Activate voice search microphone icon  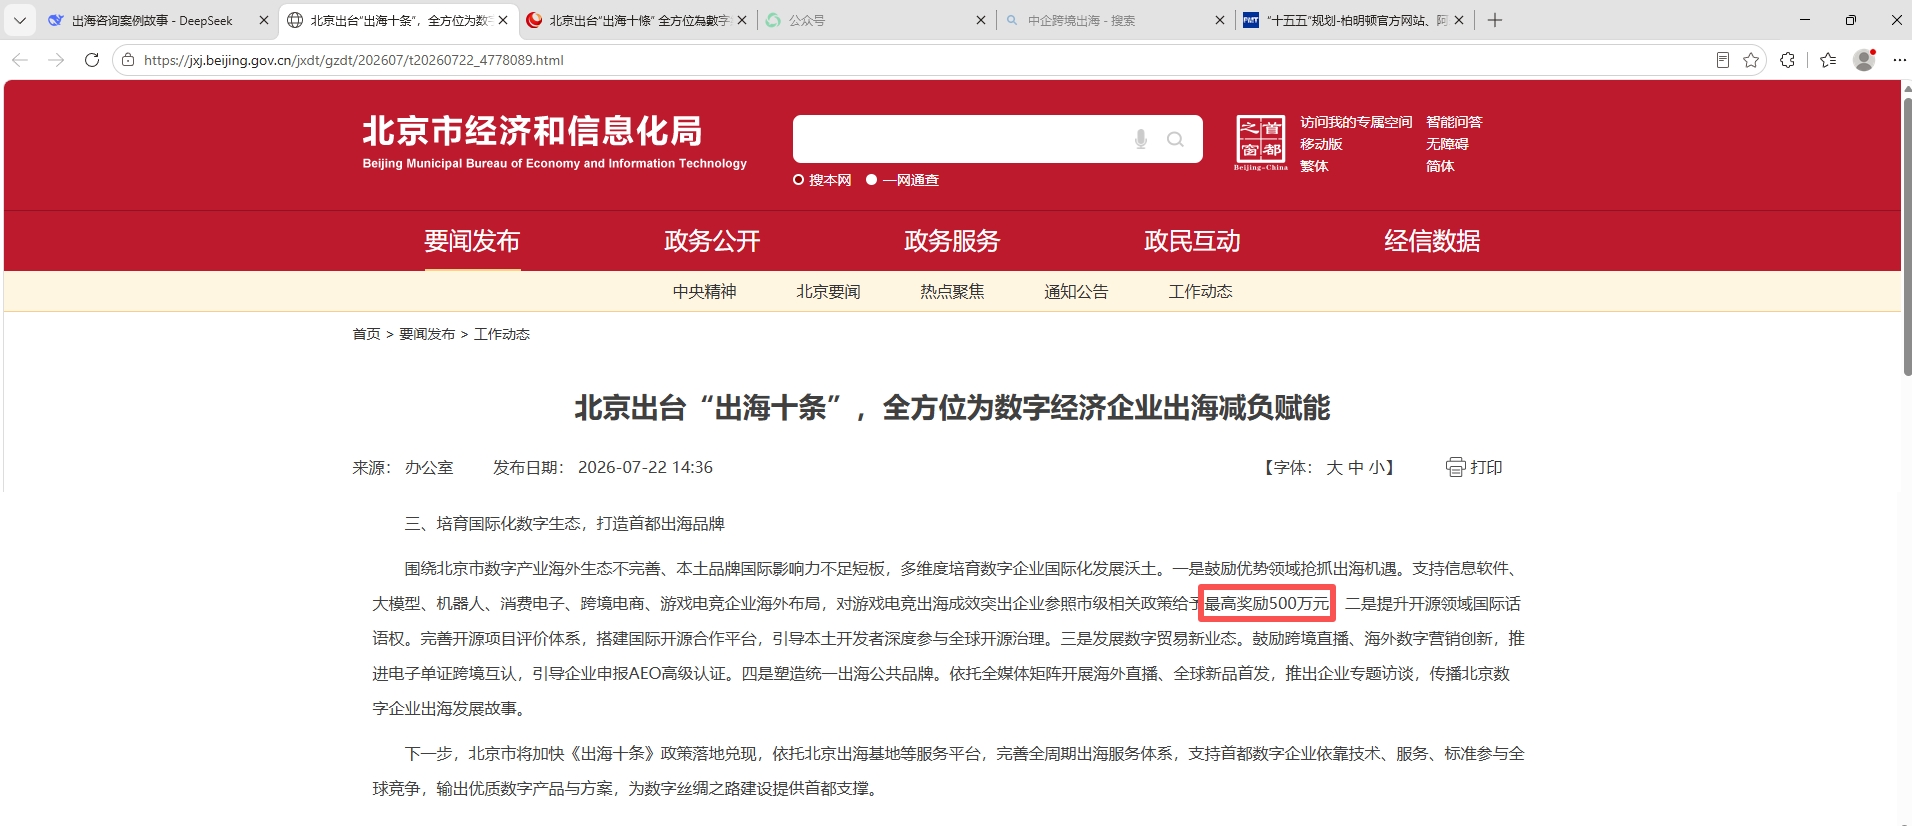[1140, 139]
